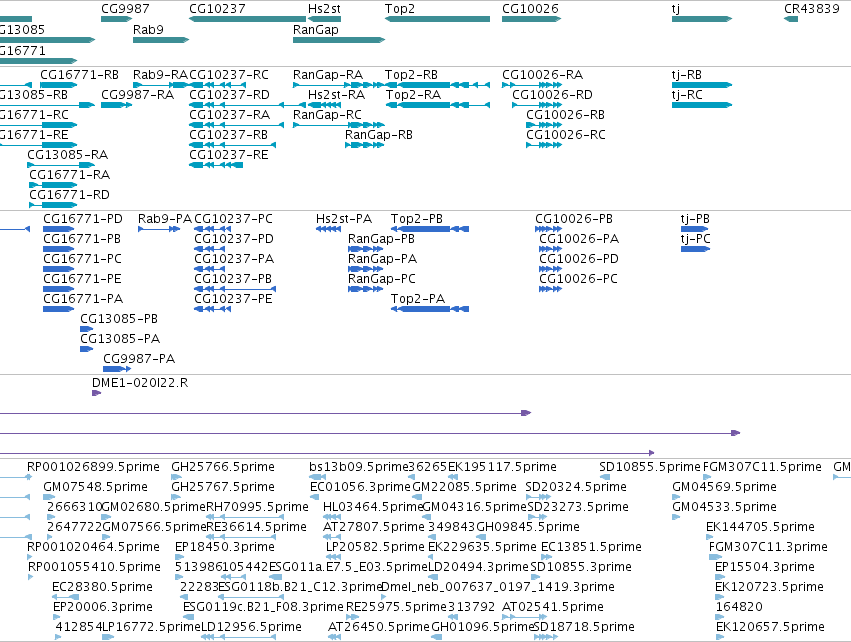Click the tj-RB transcript label
Image resolution: width=851 pixels, height=642 pixels.
tap(687, 74)
